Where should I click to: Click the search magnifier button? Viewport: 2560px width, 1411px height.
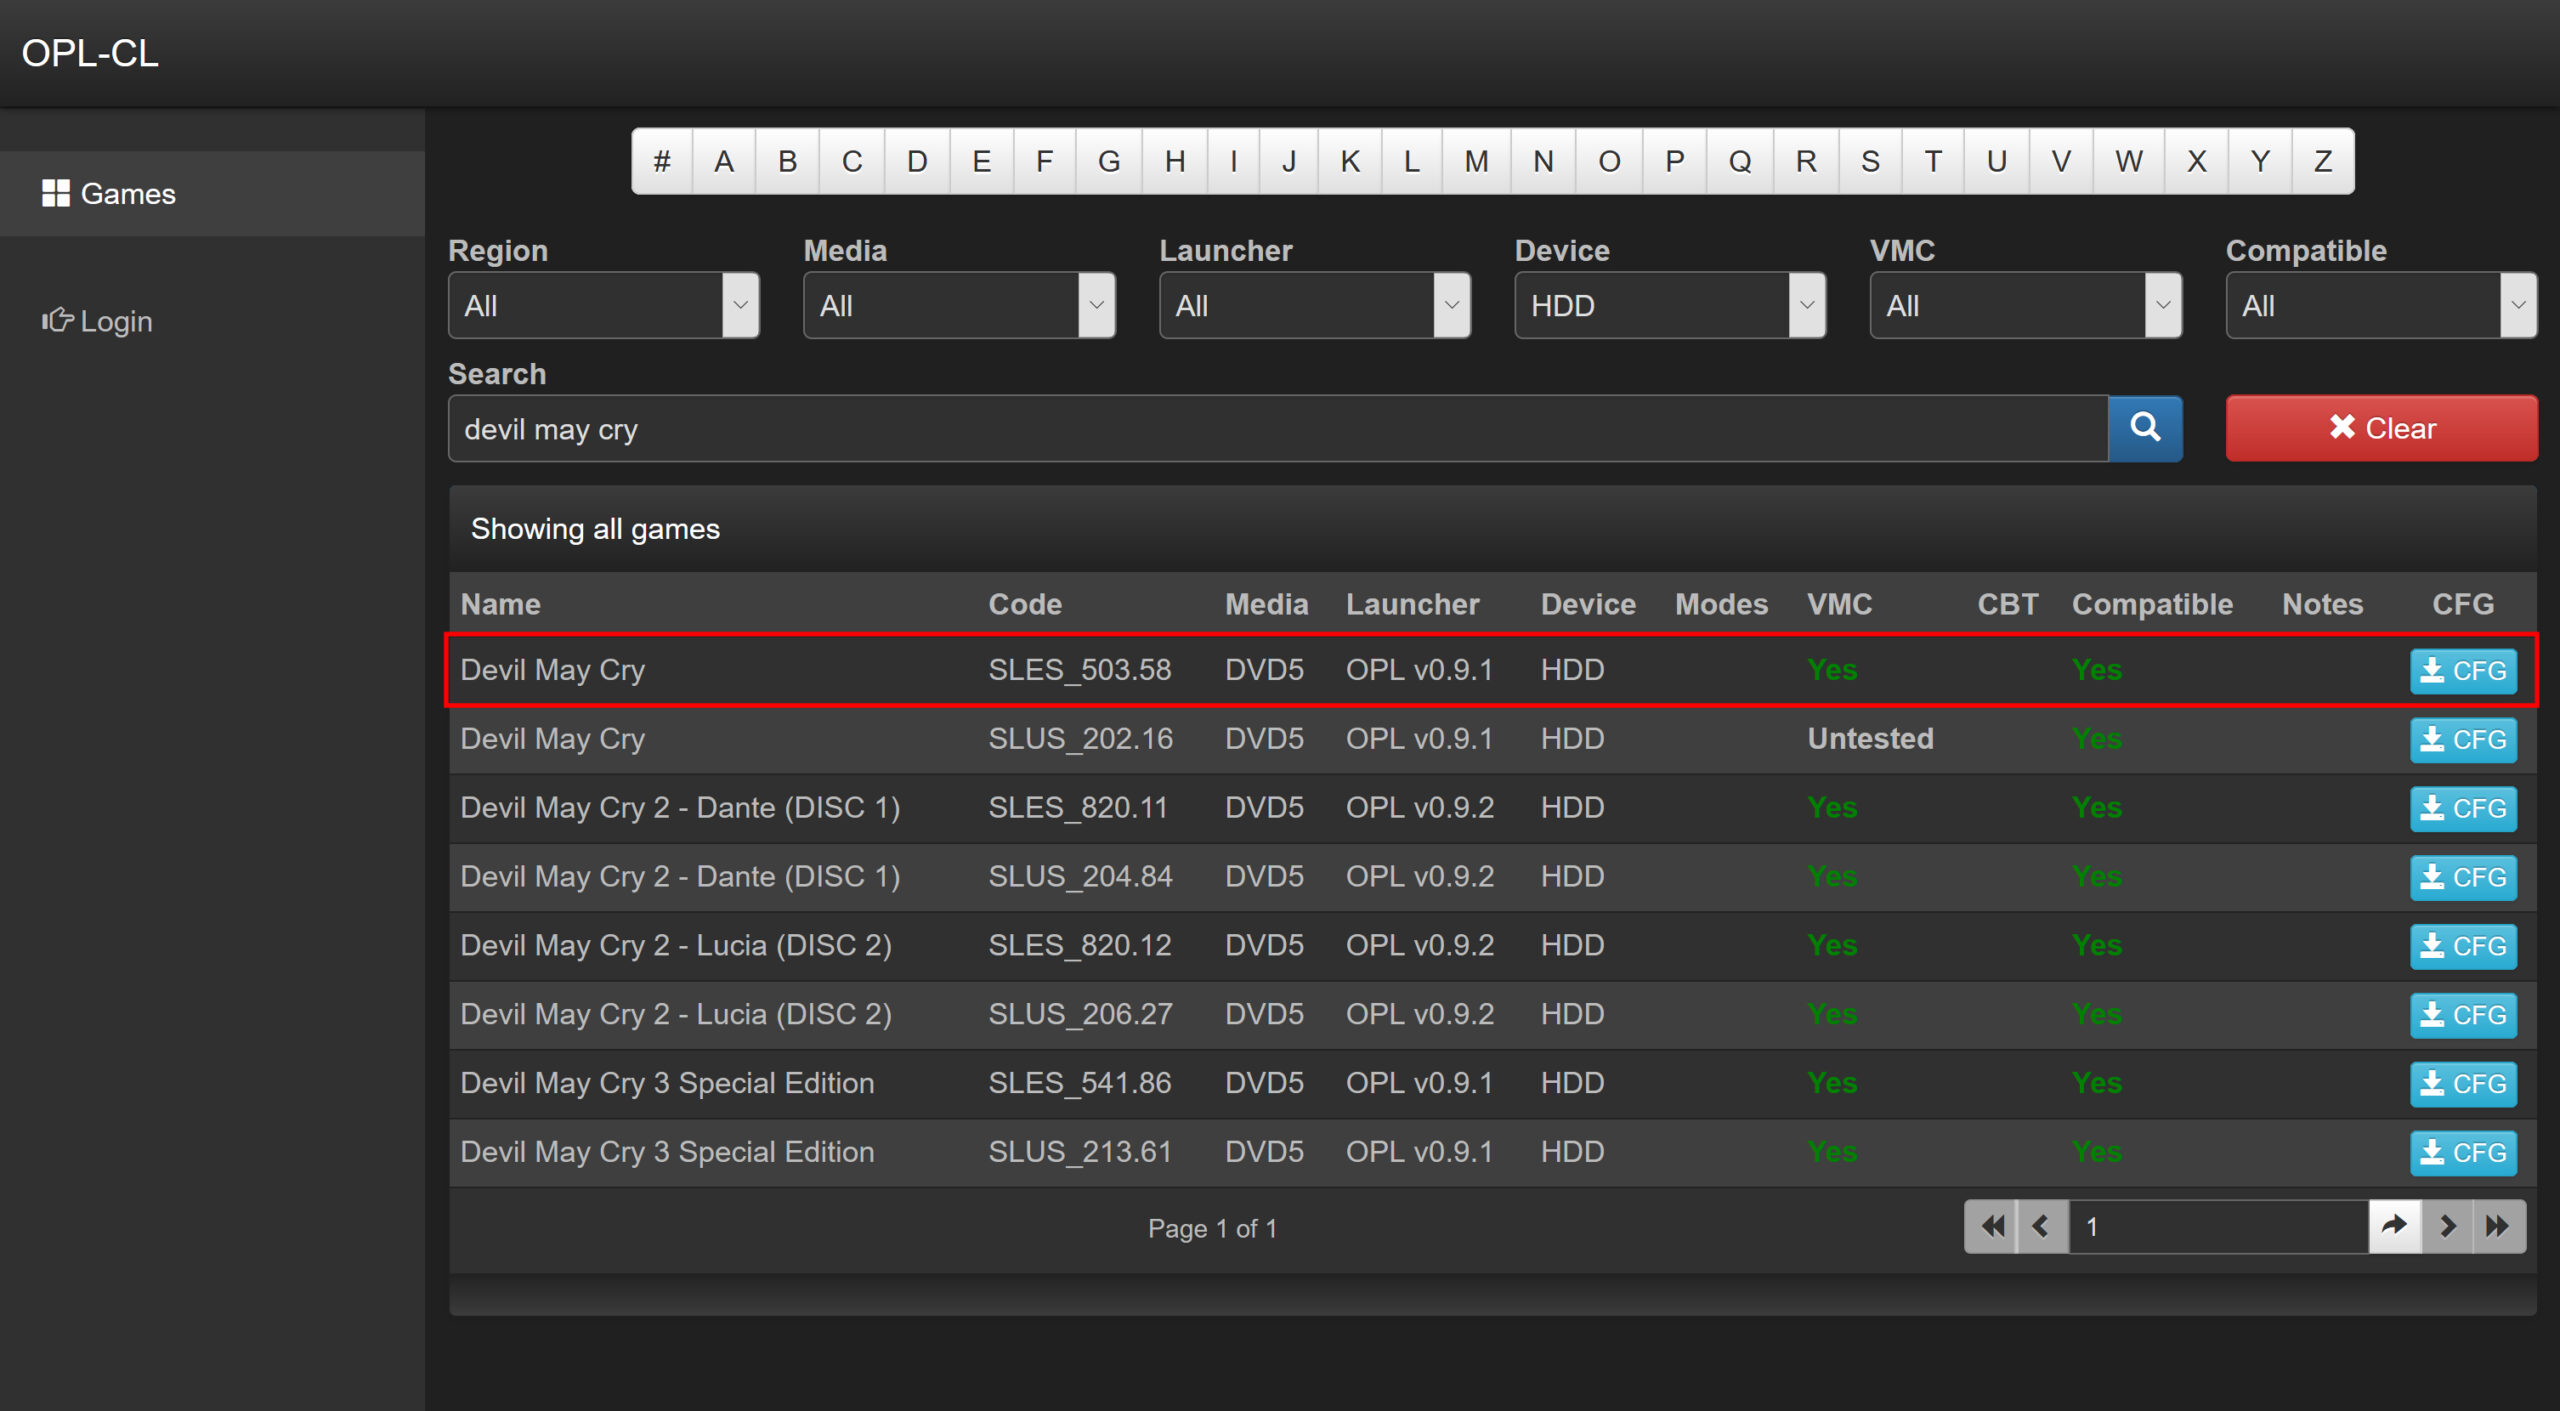pyautogui.click(x=2144, y=428)
